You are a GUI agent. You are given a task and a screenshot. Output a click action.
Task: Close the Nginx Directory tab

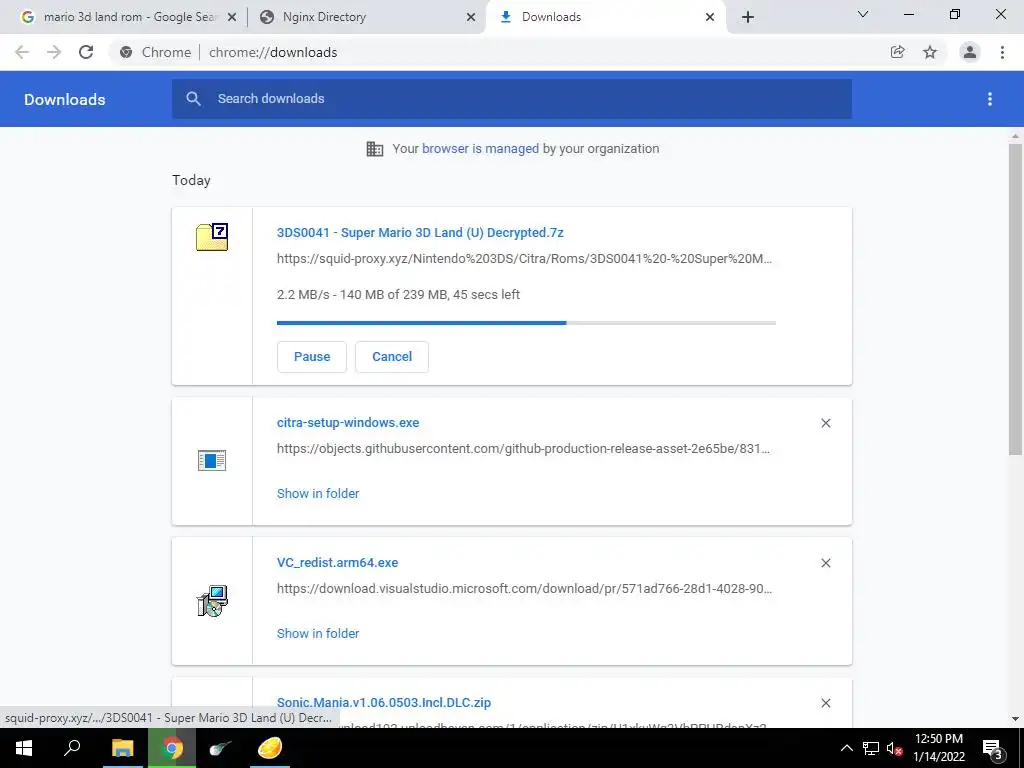click(x=471, y=17)
